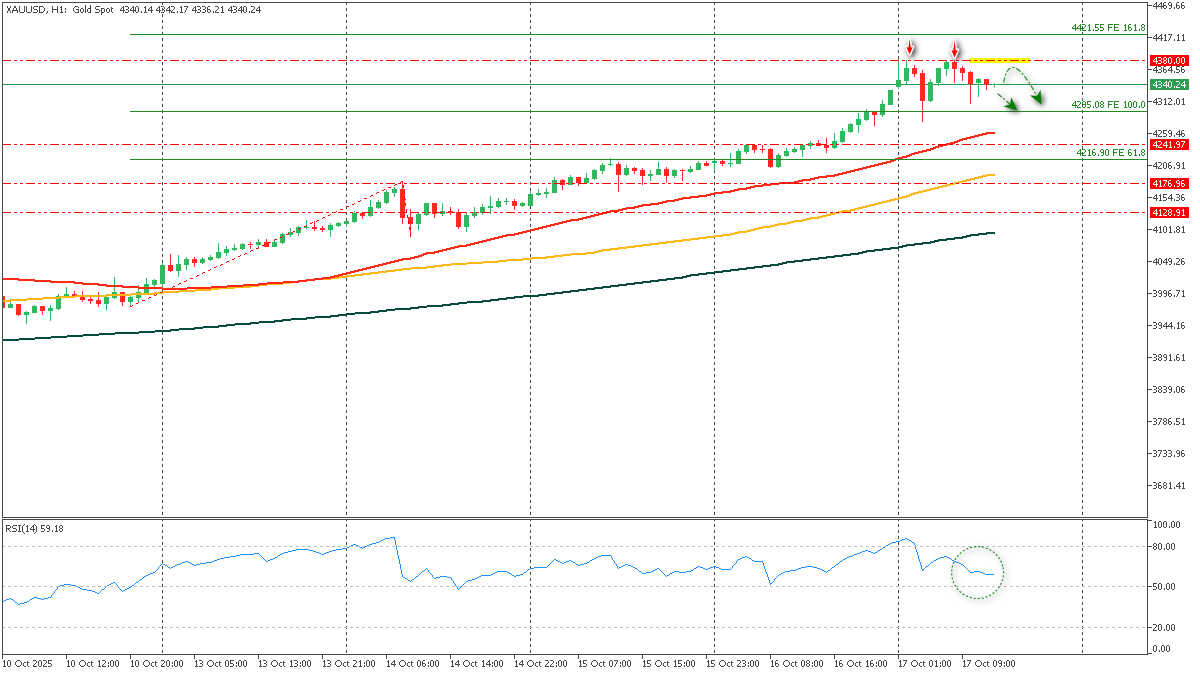Screen dimensions: 1200x675
Task: Click the green dashed circle on the RSI line
Action: click(x=977, y=573)
